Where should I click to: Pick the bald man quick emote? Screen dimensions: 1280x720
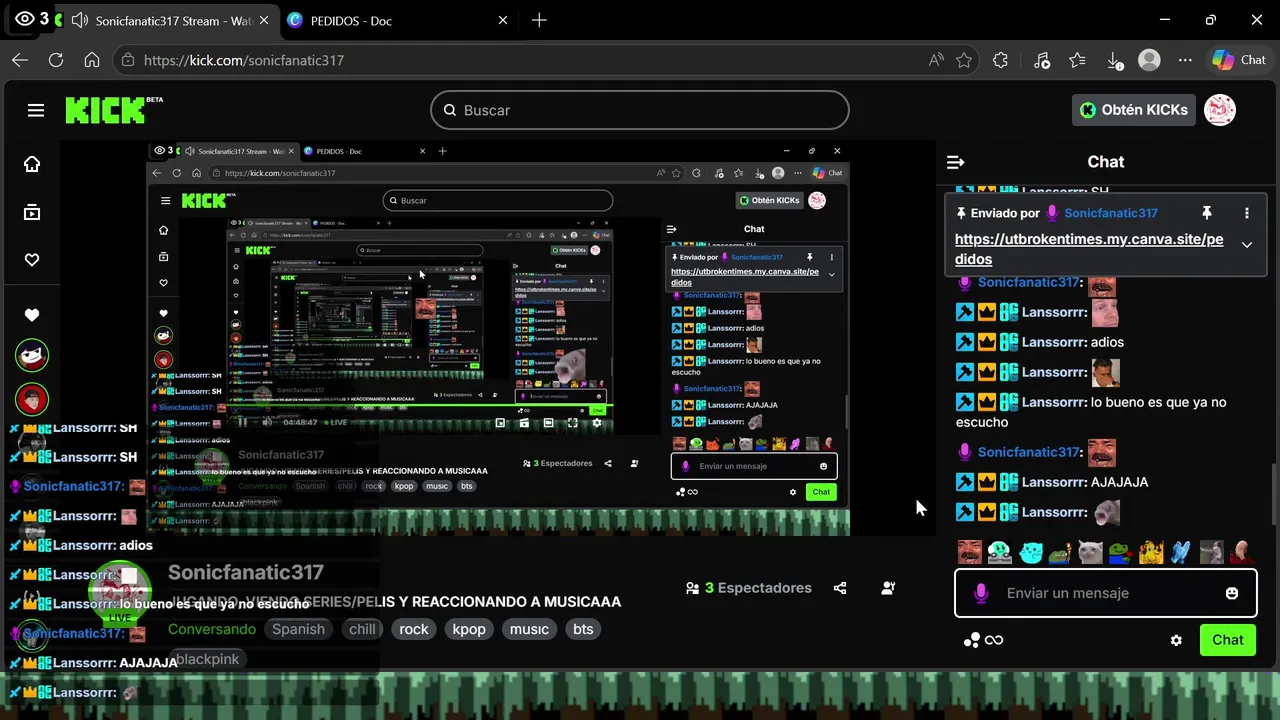[1241, 552]
